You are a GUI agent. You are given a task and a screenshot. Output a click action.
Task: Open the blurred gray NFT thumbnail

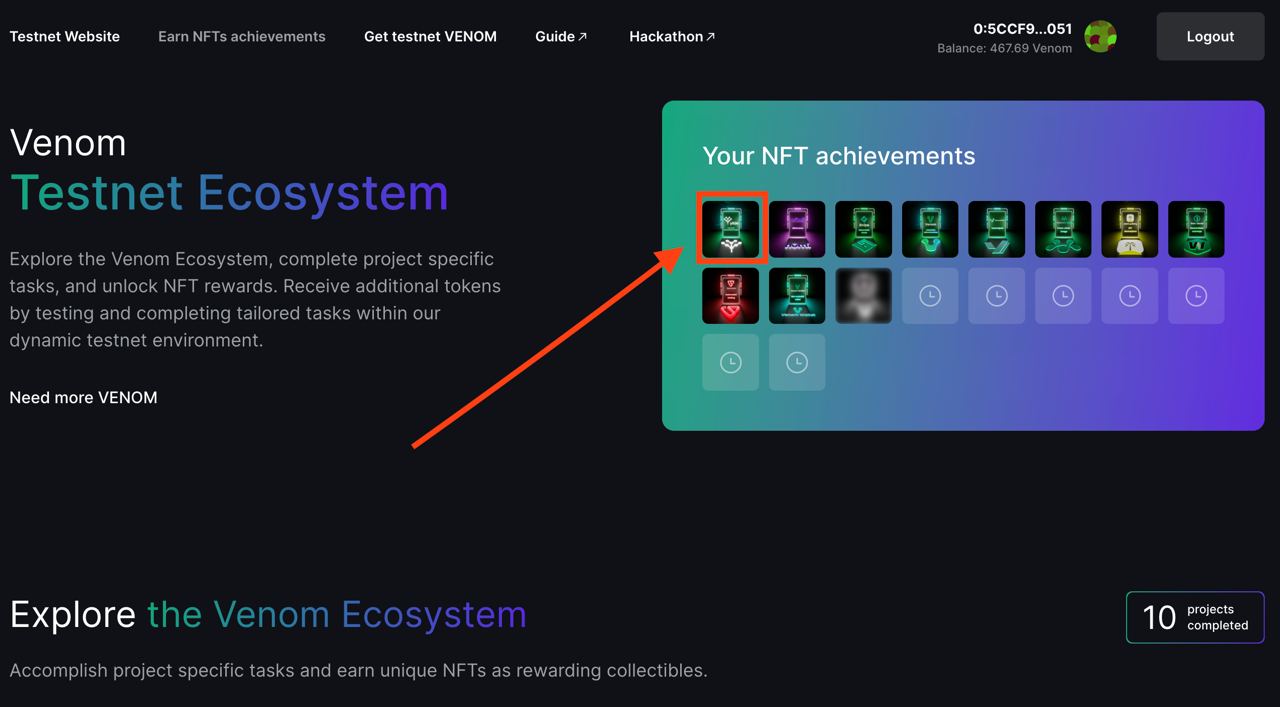pos(863,296)
